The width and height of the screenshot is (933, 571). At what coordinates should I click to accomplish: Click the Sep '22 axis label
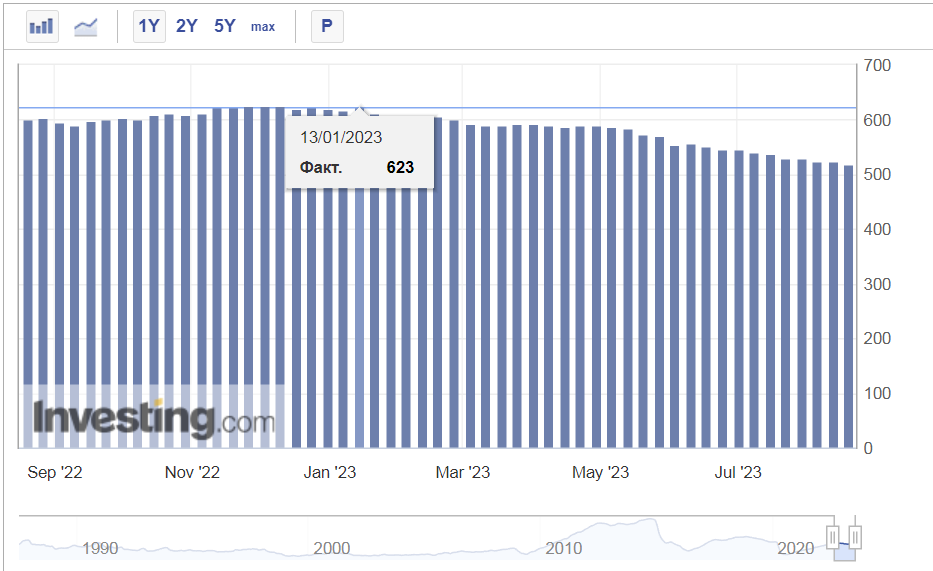click(x=55, y=472)
